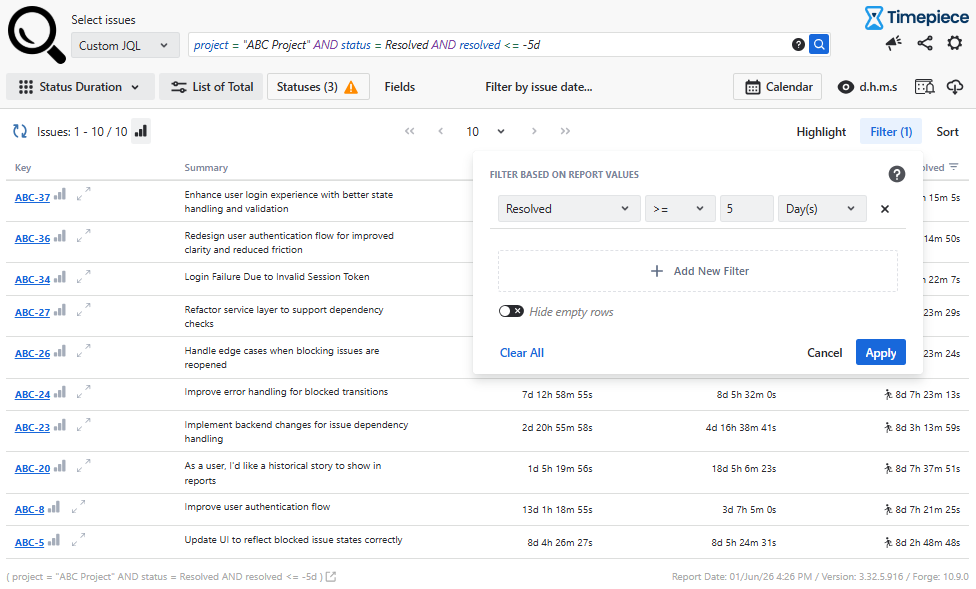Screen dimensions: 976x589
Task: Remove the Resolved filter row
Action: tap(884, 209)
